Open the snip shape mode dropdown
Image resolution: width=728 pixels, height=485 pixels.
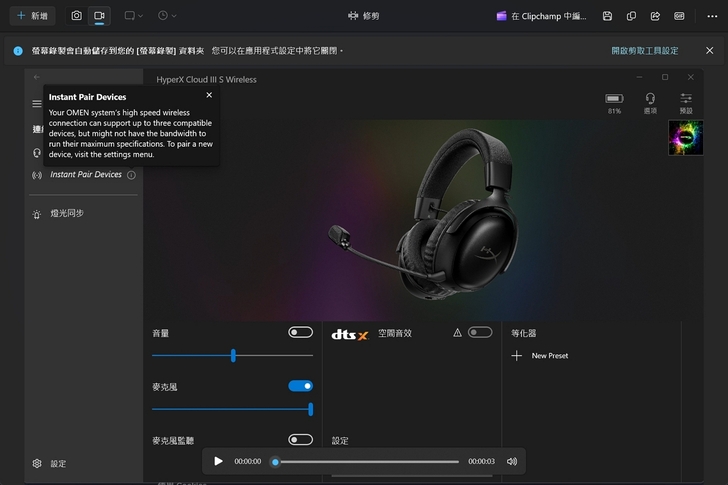pos(134,16)
